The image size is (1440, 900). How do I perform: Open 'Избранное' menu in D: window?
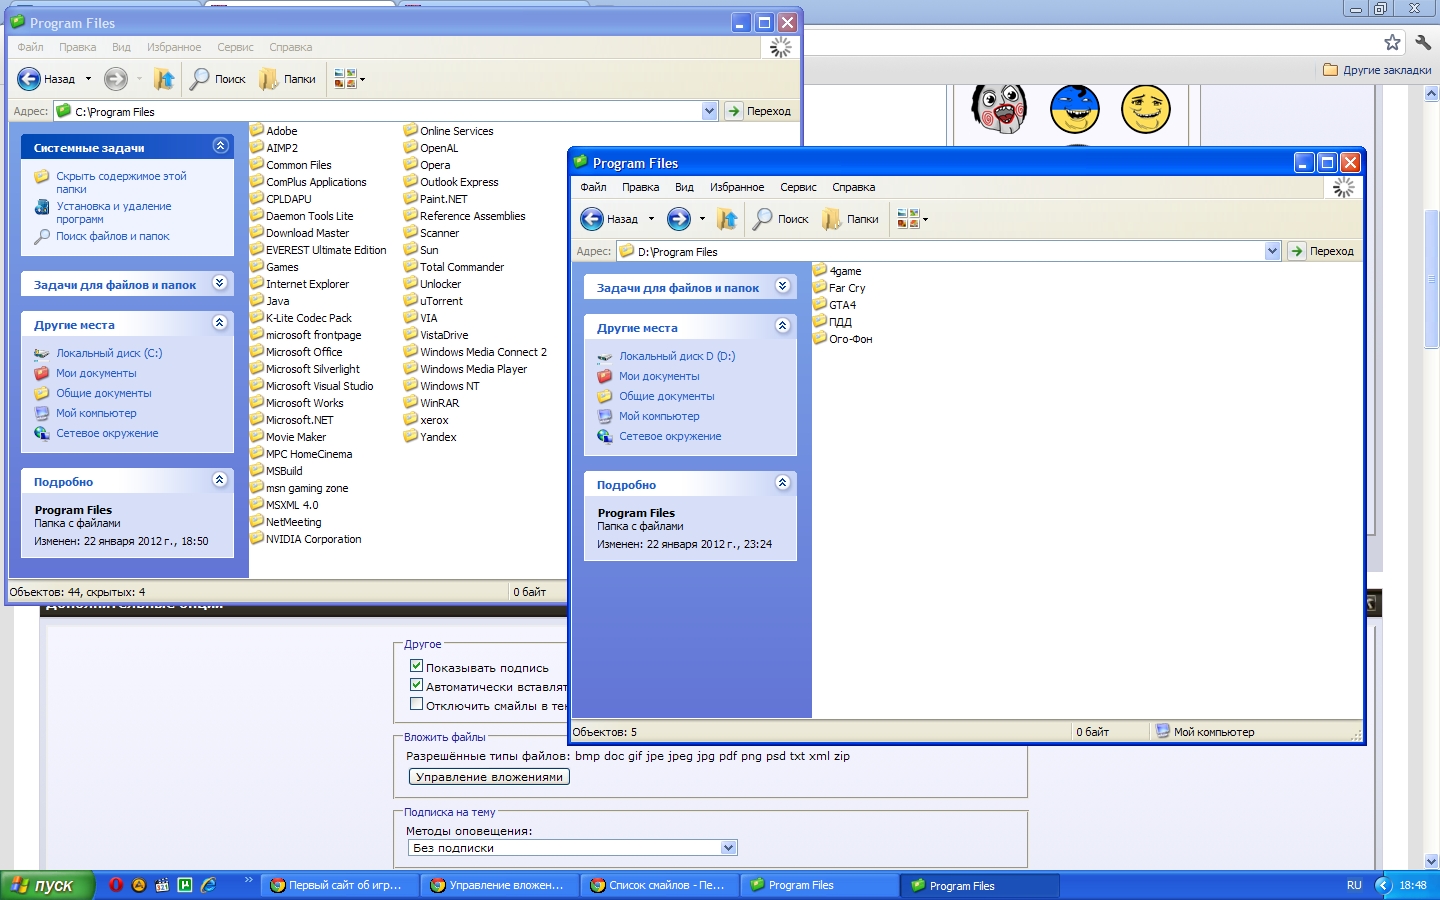pyautogui.click(x=736, y=187)
